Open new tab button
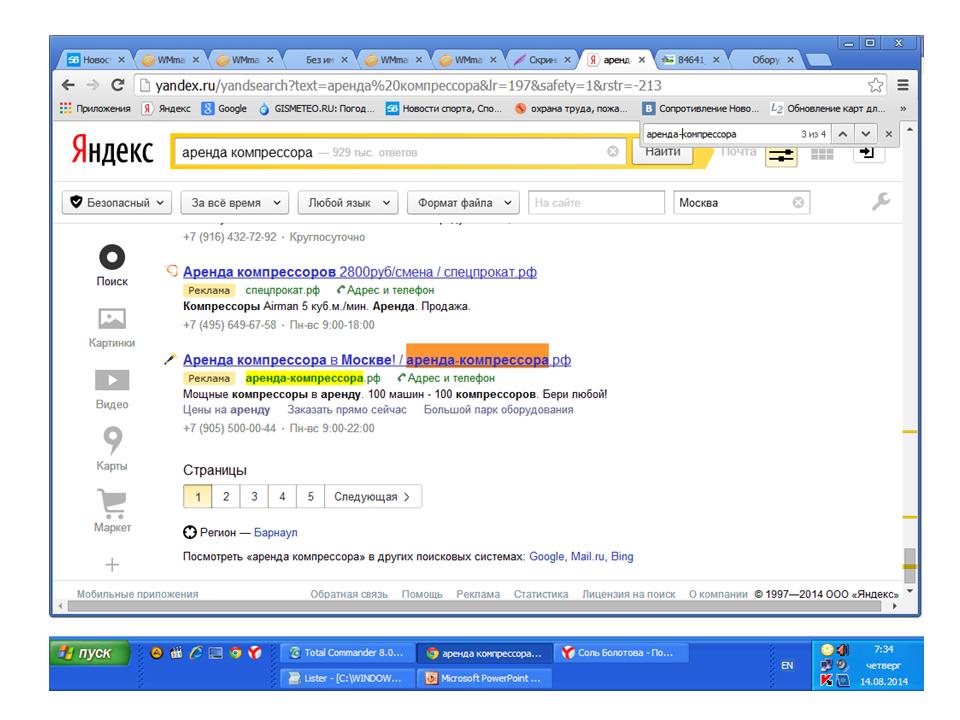This screenshot has width=960, height=720. tap(819, 59)
